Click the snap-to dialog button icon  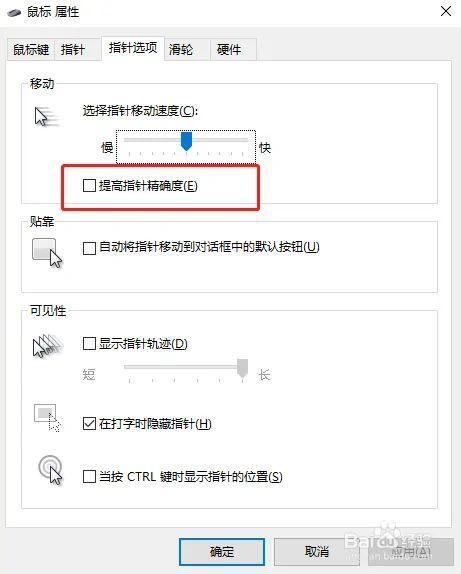pyautogui.click(x=47, y=253)
